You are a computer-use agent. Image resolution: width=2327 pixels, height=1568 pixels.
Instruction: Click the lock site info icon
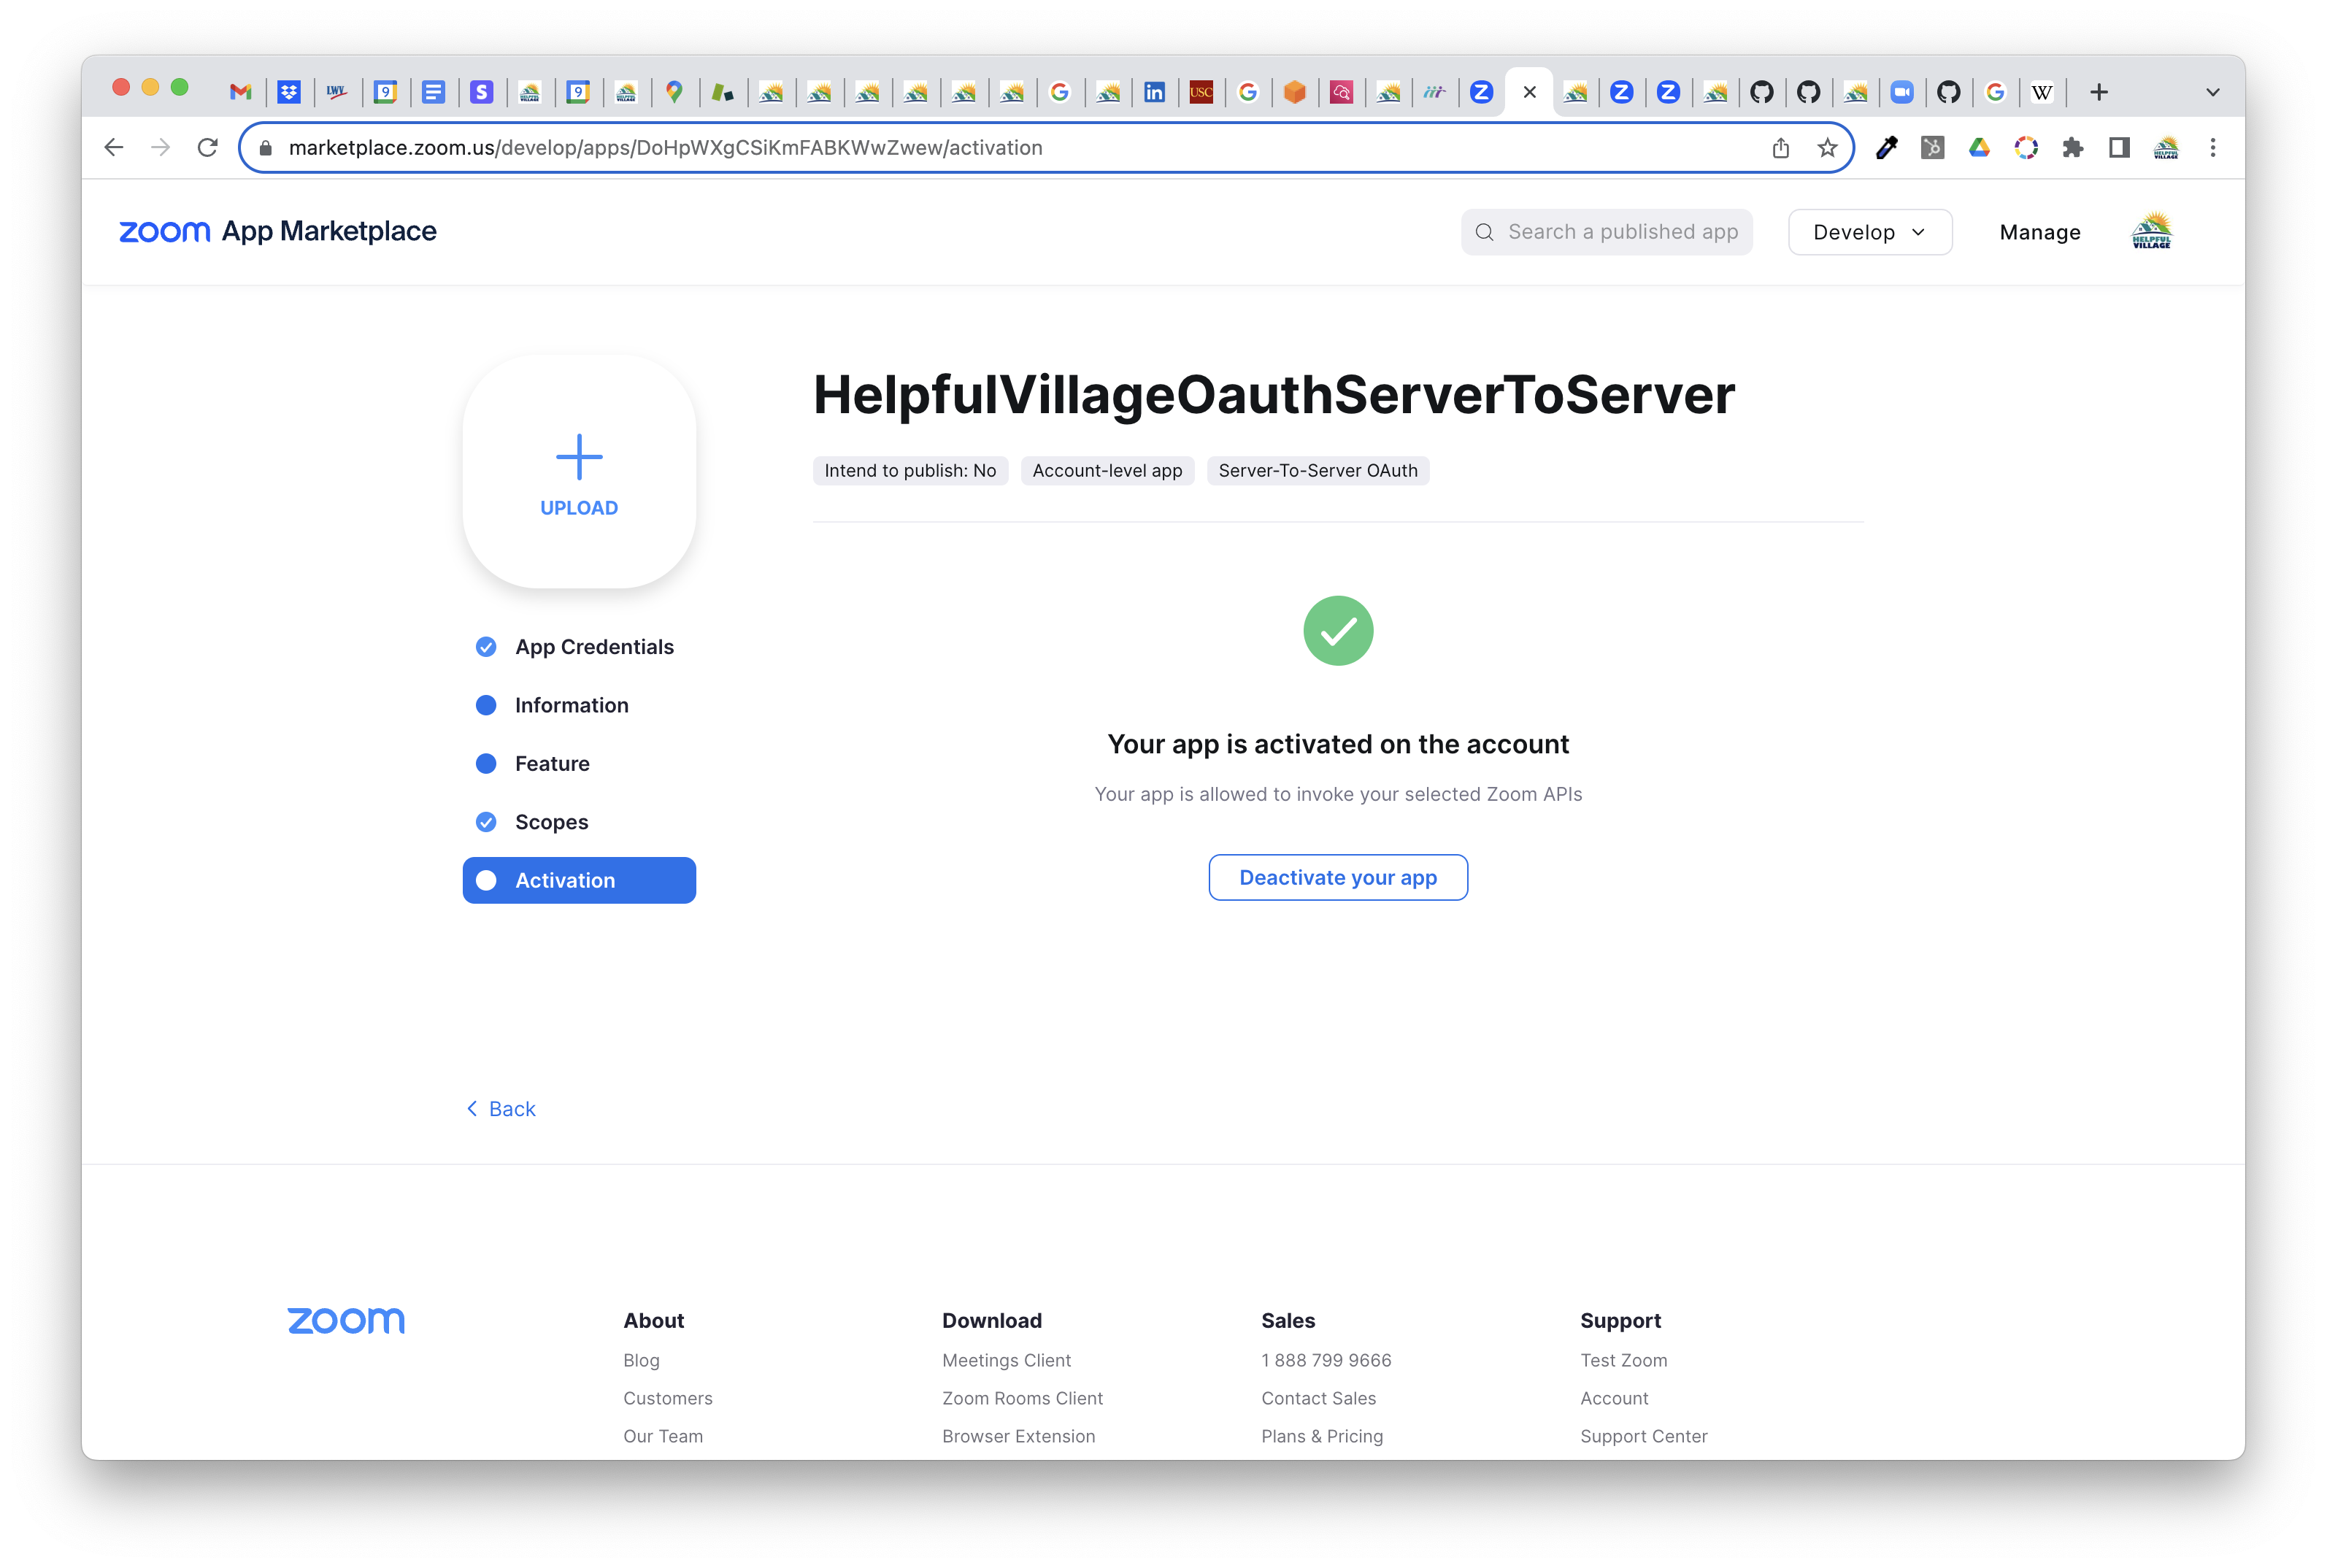pyautogui.click(x=265, y=148)
